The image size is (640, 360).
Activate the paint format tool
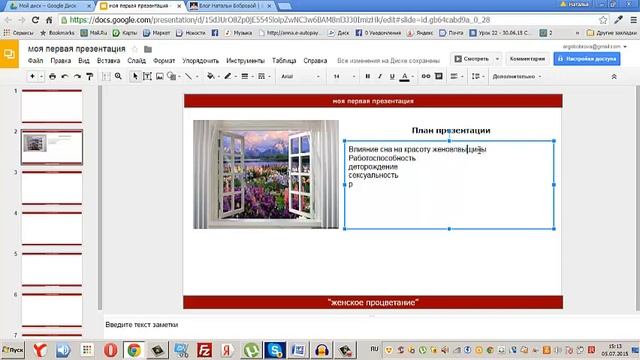pos(89,76)
